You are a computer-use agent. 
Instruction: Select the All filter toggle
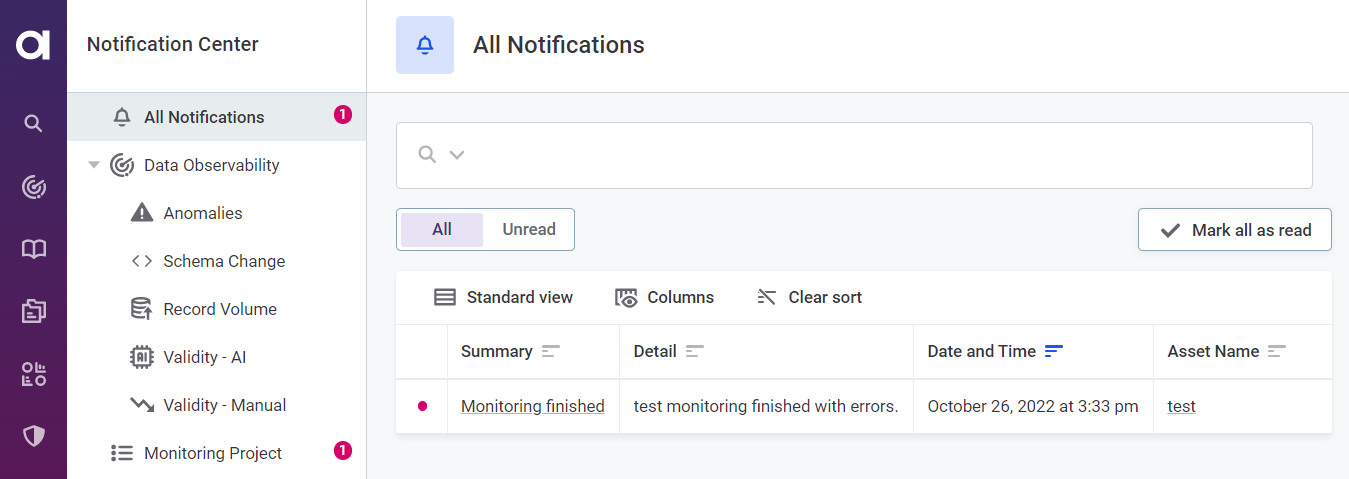[x=442, y=229]
